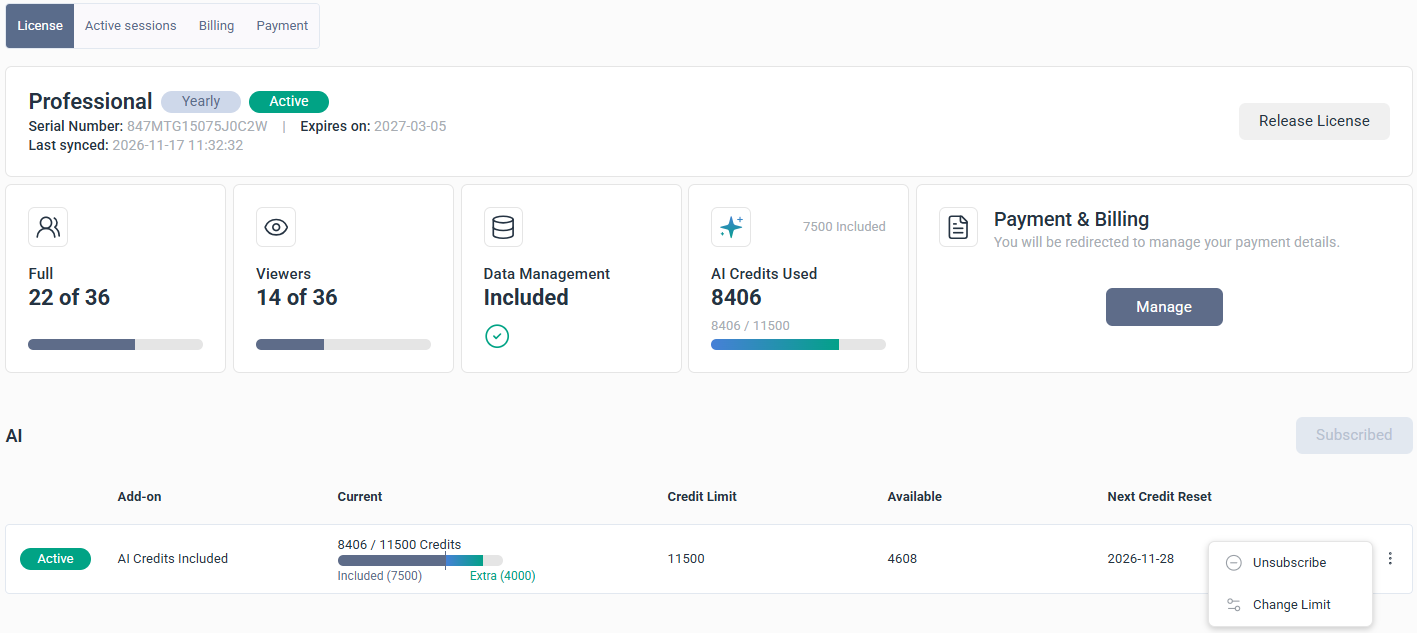Click the '7500 Included' label

844,227
